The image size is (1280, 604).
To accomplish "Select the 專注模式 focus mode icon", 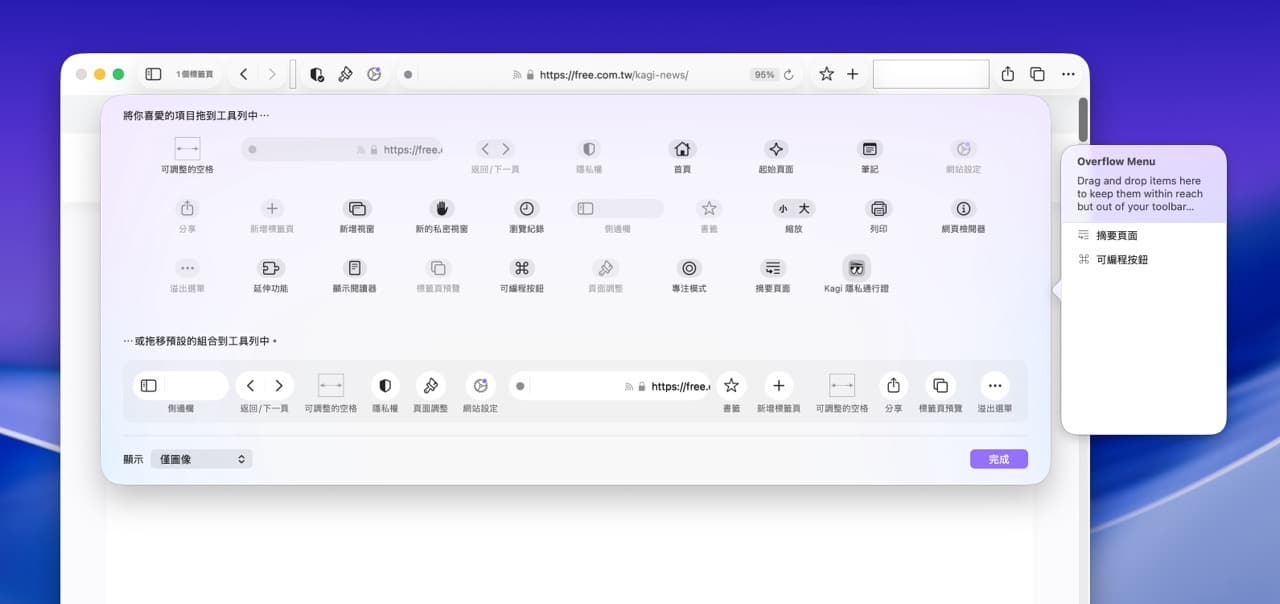I will coord(688,270).
